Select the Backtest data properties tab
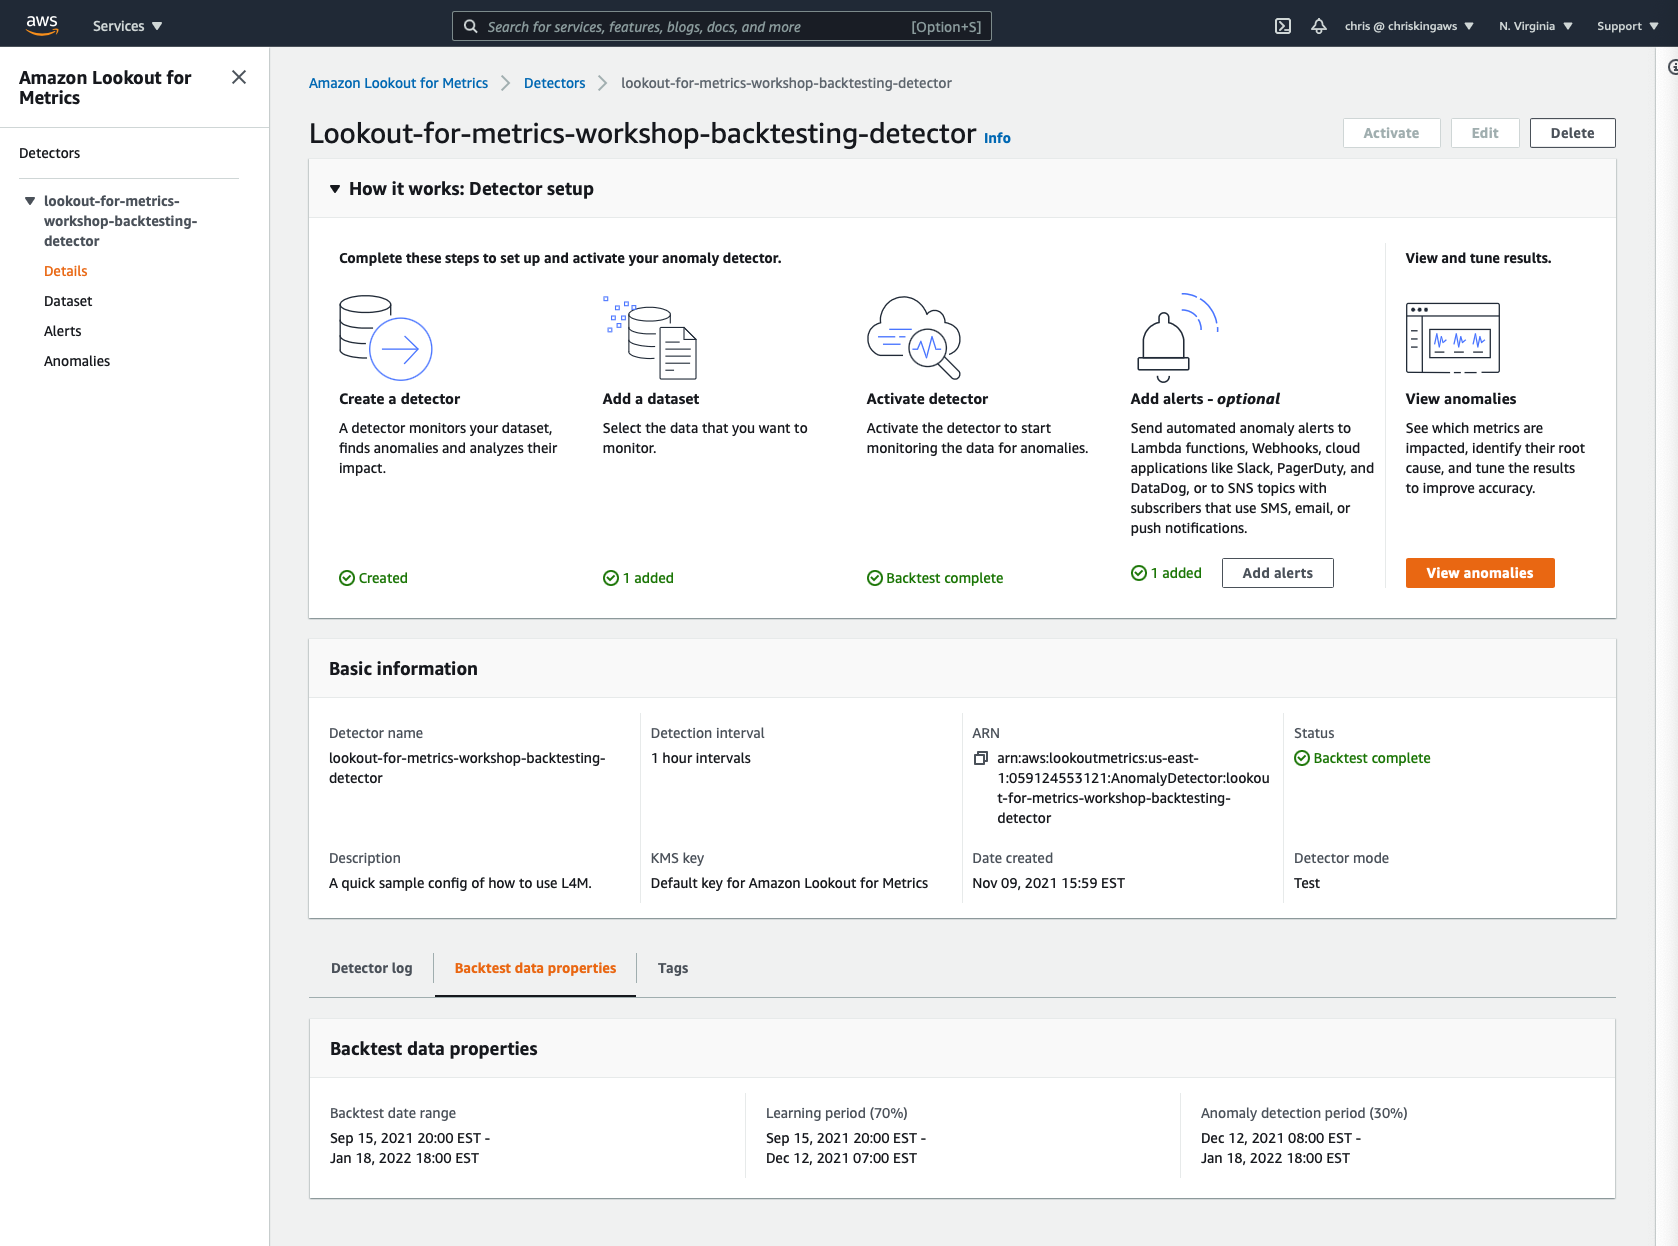 pos(535,968)
